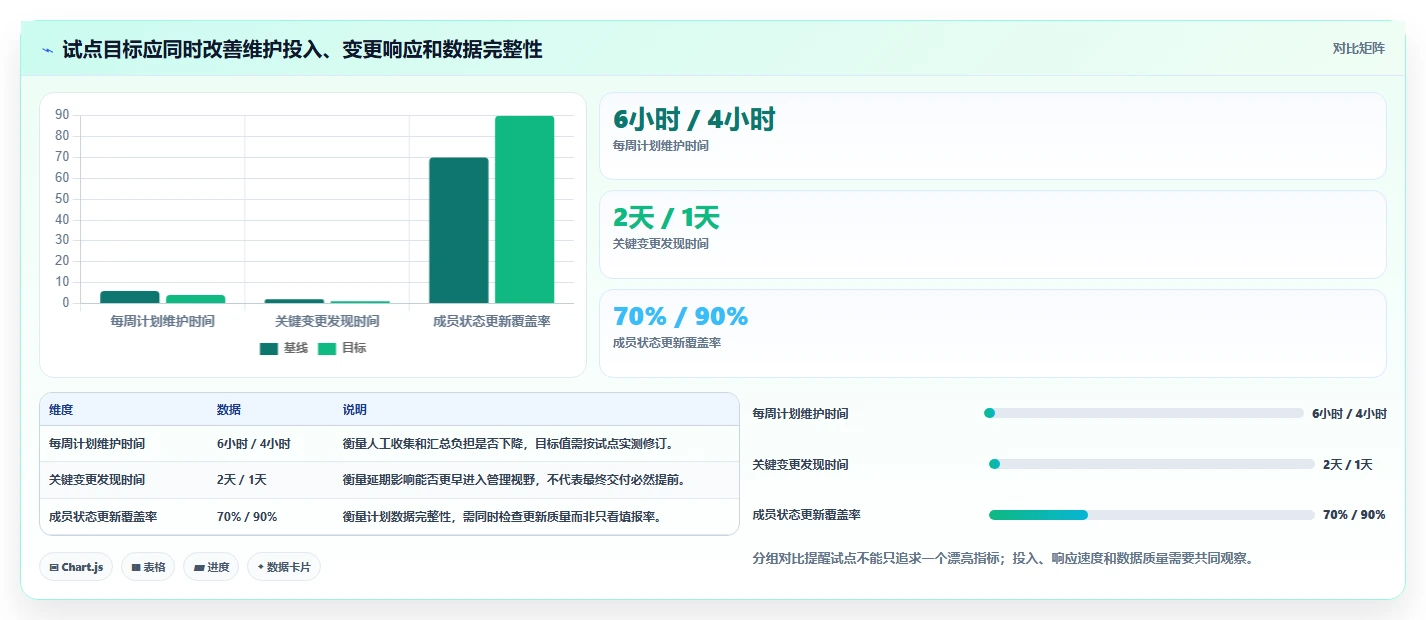Click chart axis label 关键变更发现时间

[x=327, y=321]
